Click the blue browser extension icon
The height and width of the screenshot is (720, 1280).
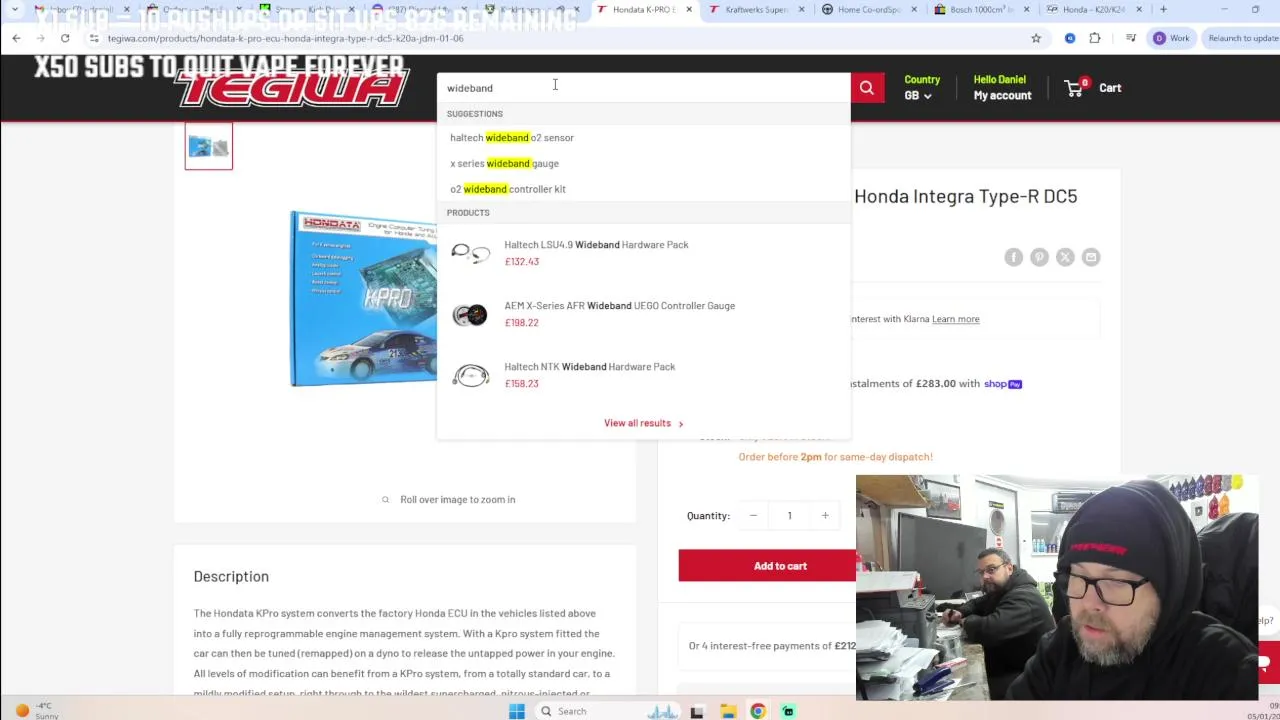(1070, 38)
